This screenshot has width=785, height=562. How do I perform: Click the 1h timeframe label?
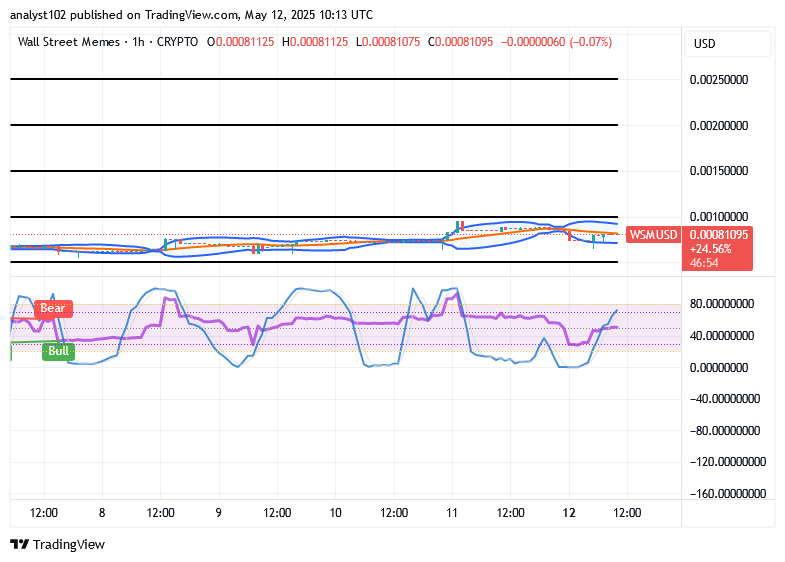138,42
